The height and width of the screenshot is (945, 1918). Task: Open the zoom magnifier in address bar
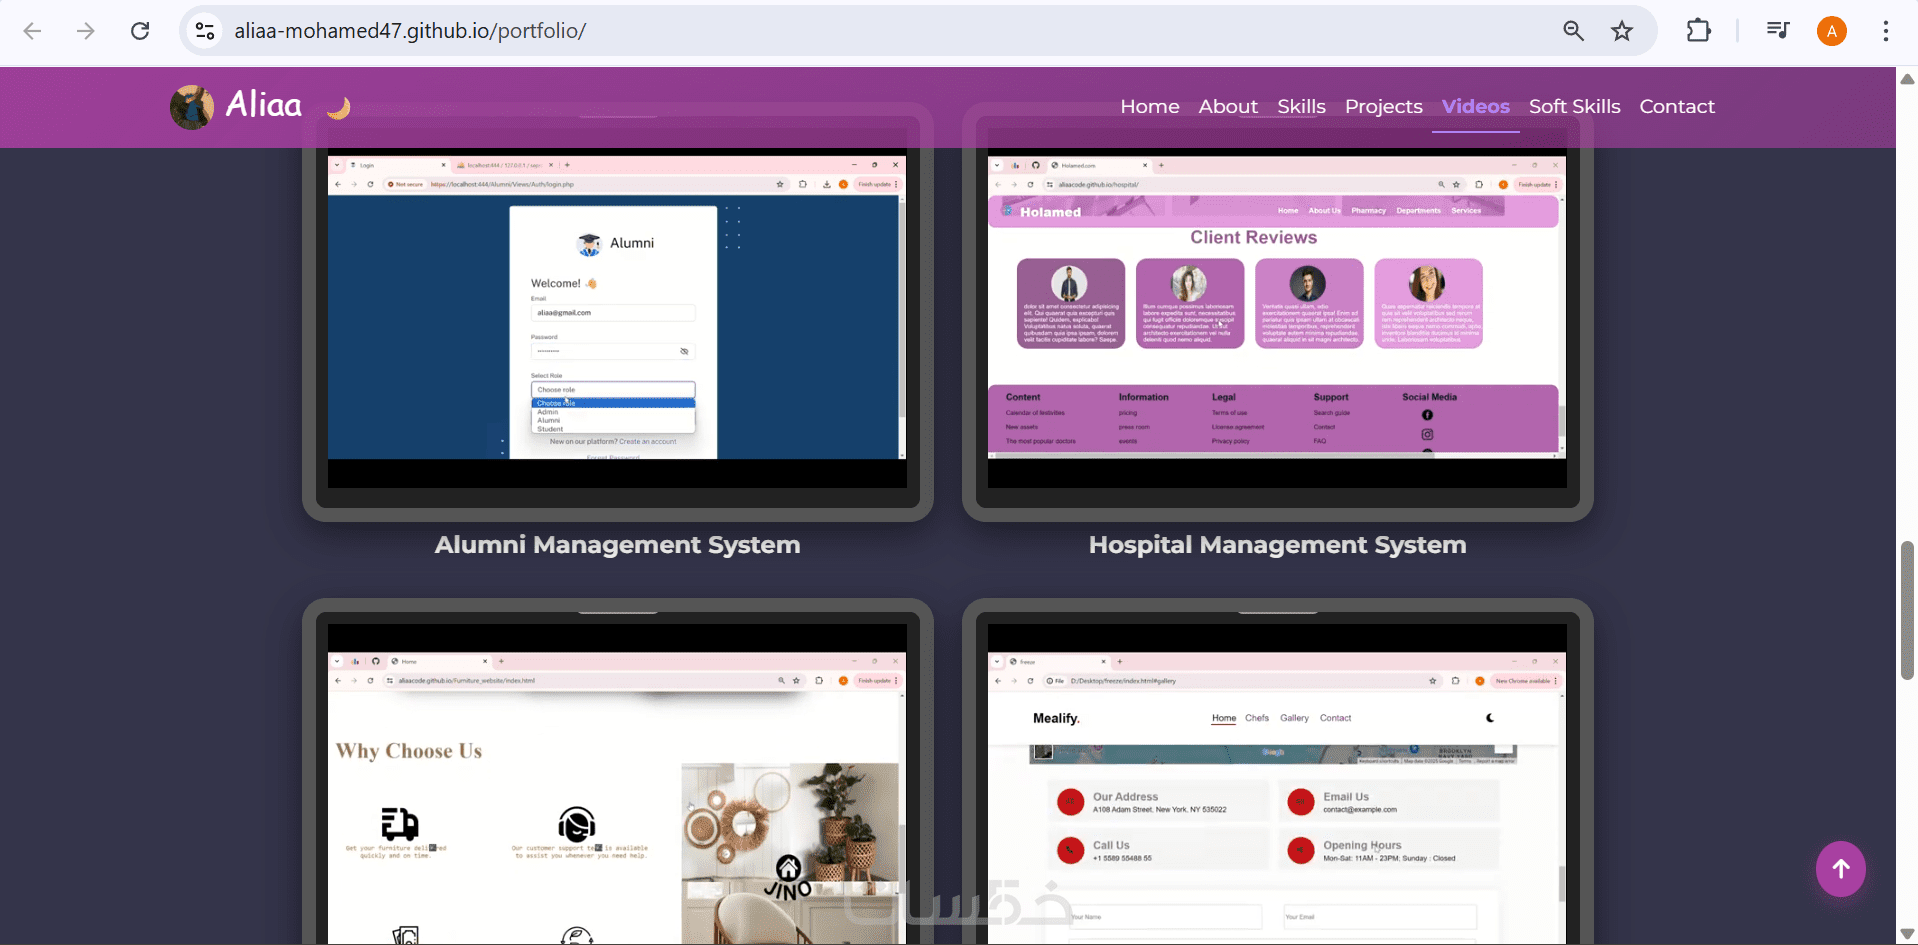click(1573, 31)
